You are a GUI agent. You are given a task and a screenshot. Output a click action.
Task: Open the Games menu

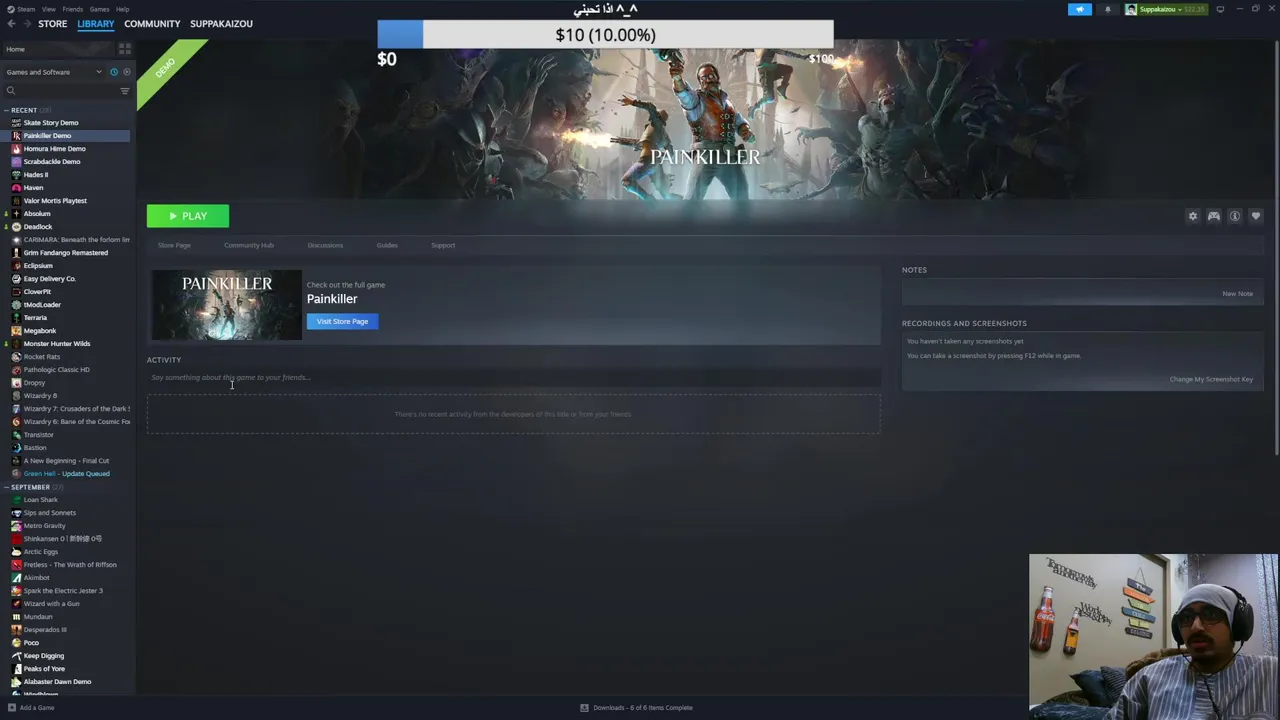click(x=99, y=9)
